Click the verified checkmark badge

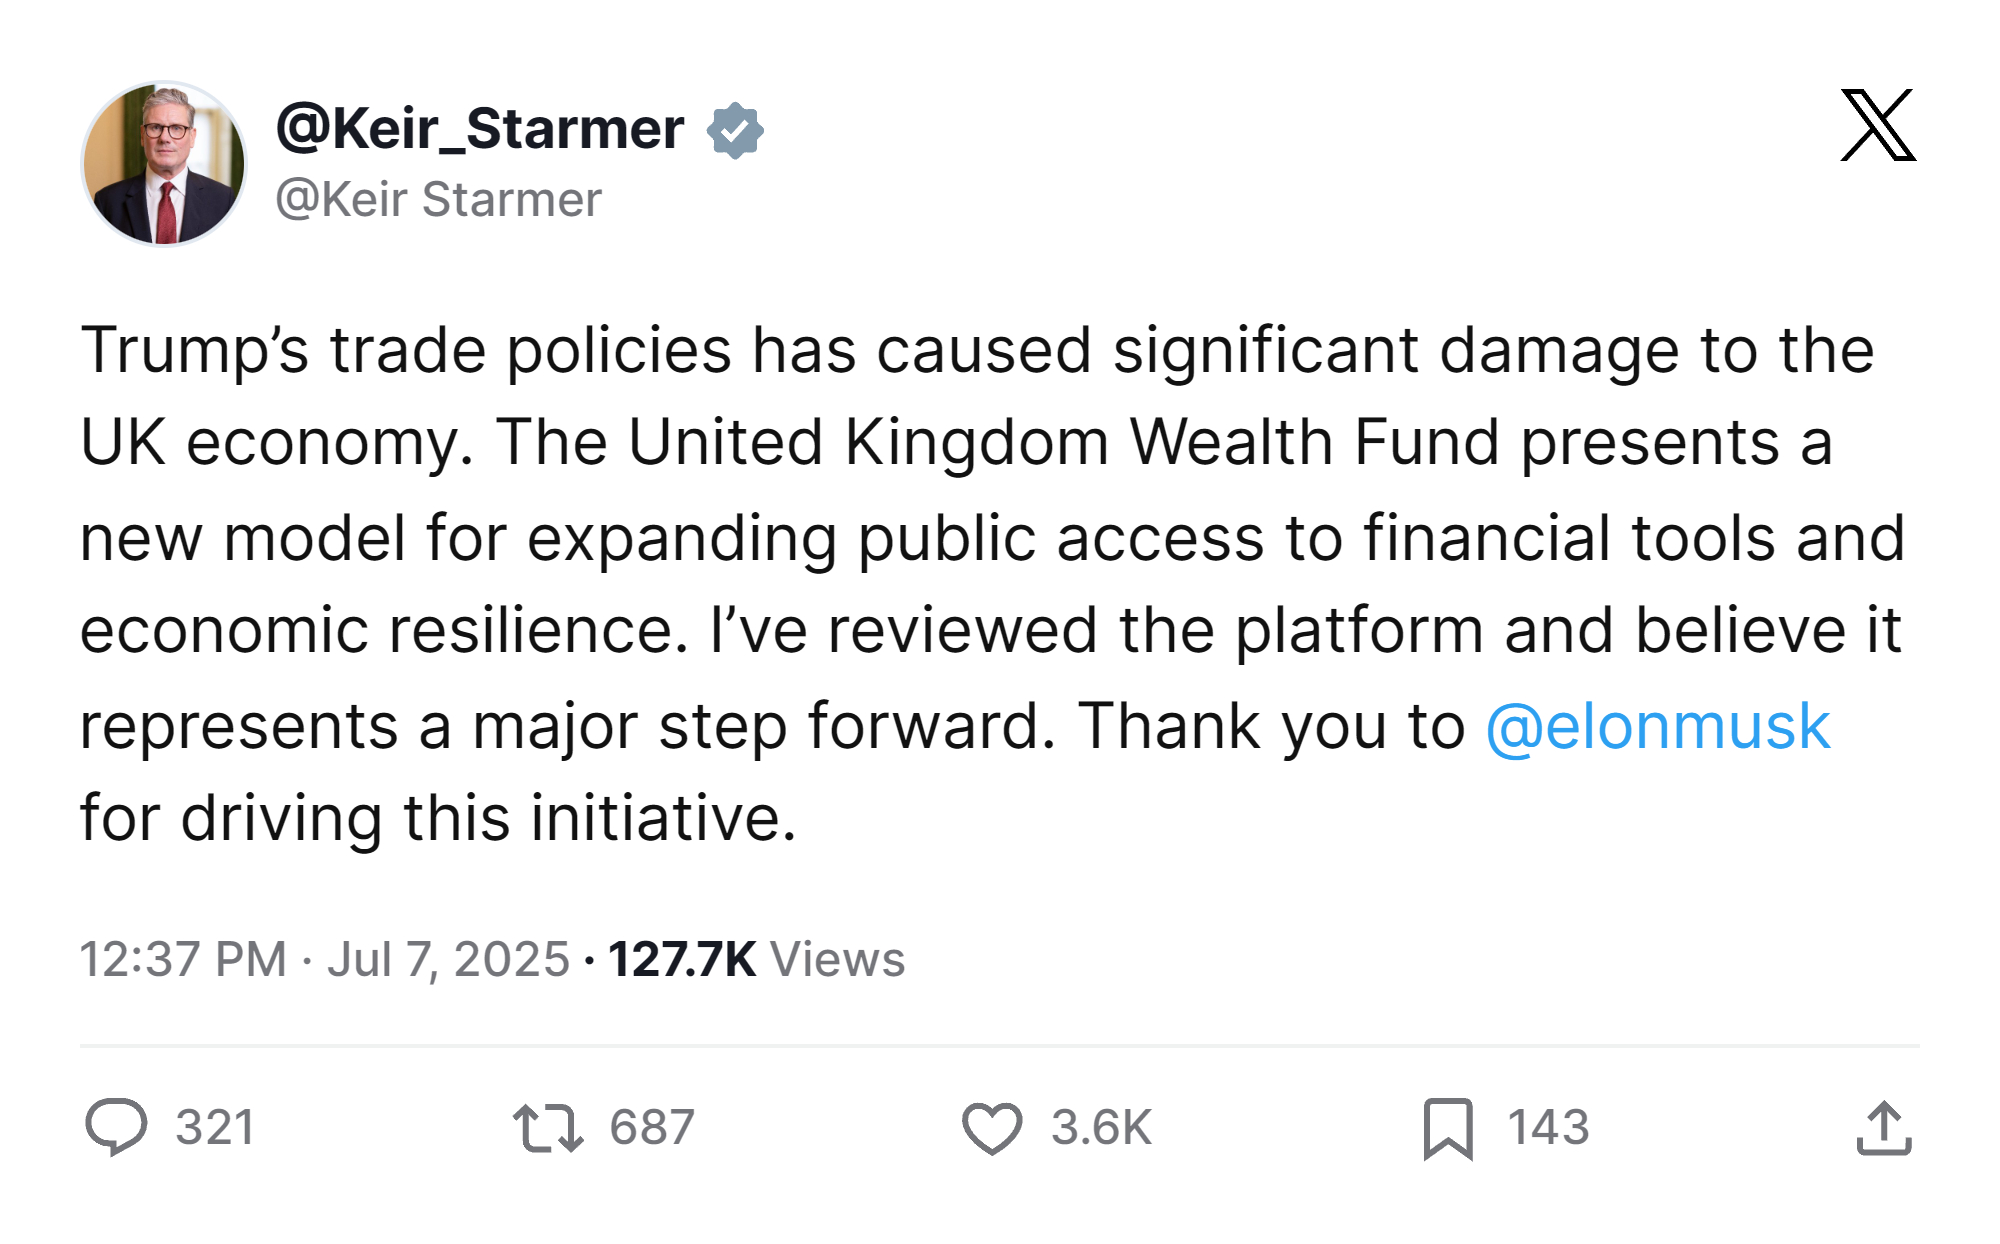735,130
